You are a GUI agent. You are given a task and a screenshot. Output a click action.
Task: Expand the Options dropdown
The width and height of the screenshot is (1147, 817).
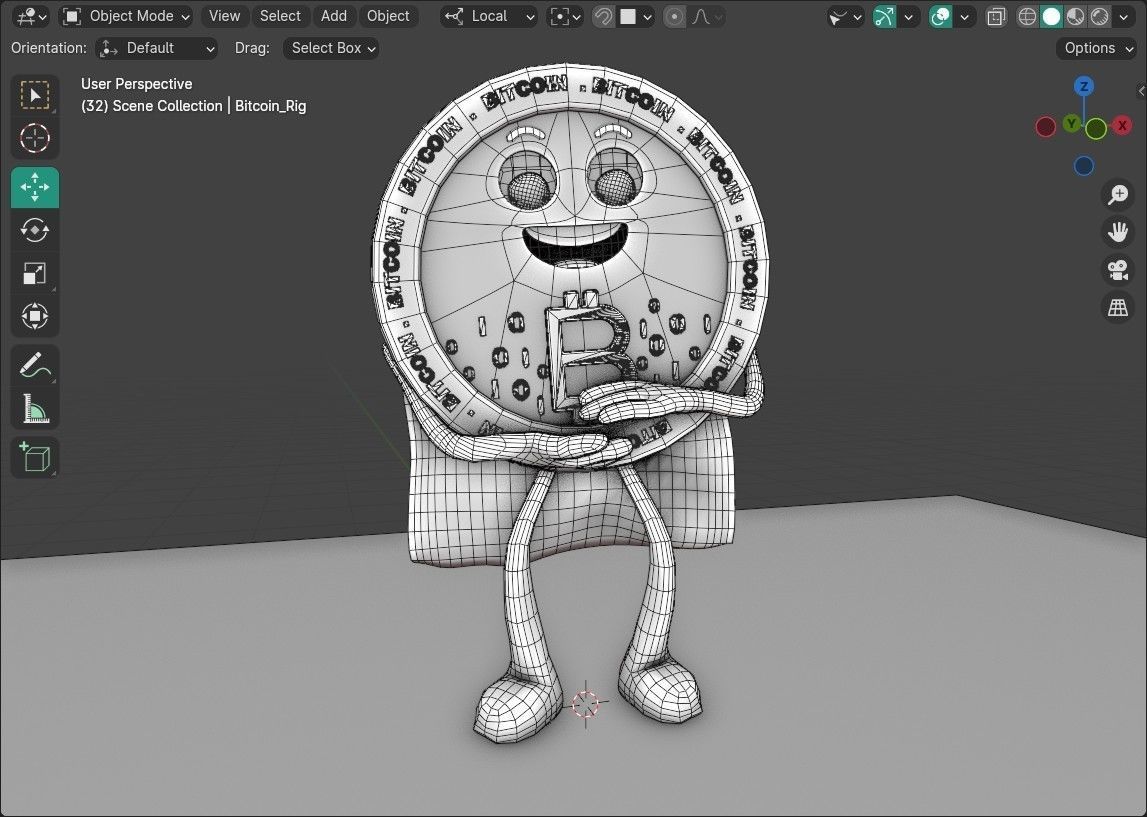(x=1096, y=48)
